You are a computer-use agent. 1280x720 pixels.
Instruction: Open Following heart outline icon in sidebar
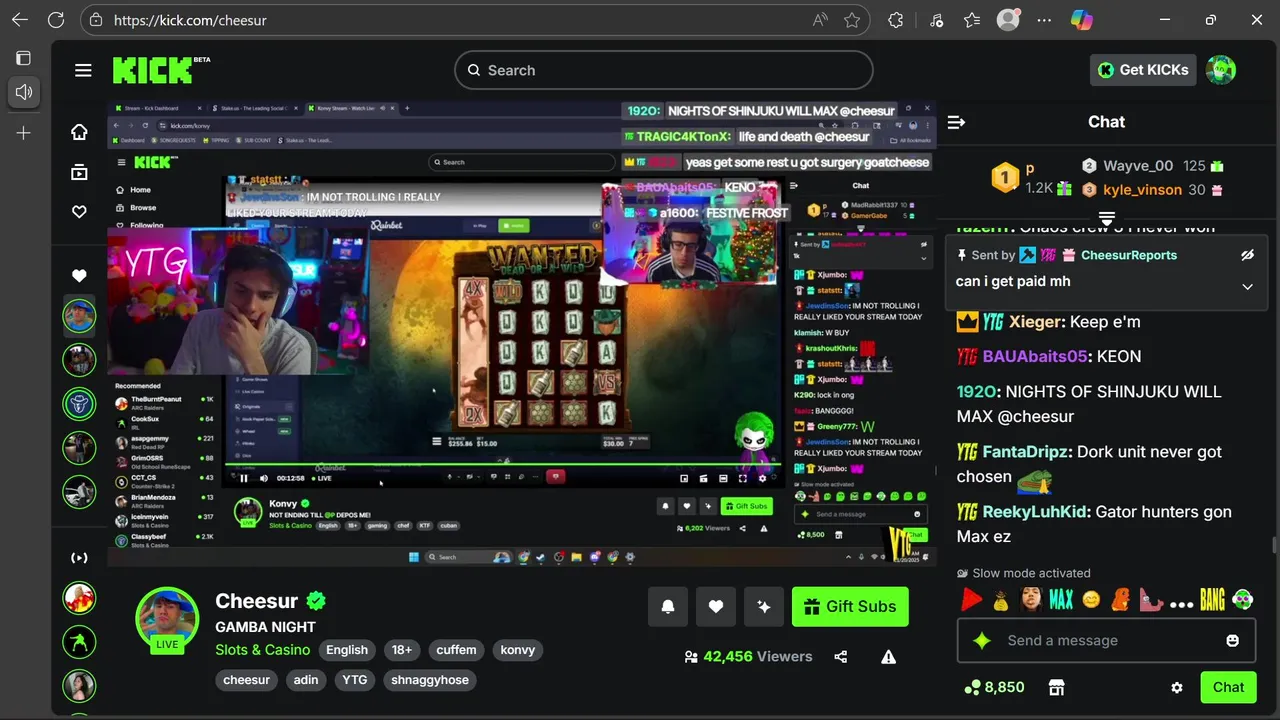click(79, 212)
